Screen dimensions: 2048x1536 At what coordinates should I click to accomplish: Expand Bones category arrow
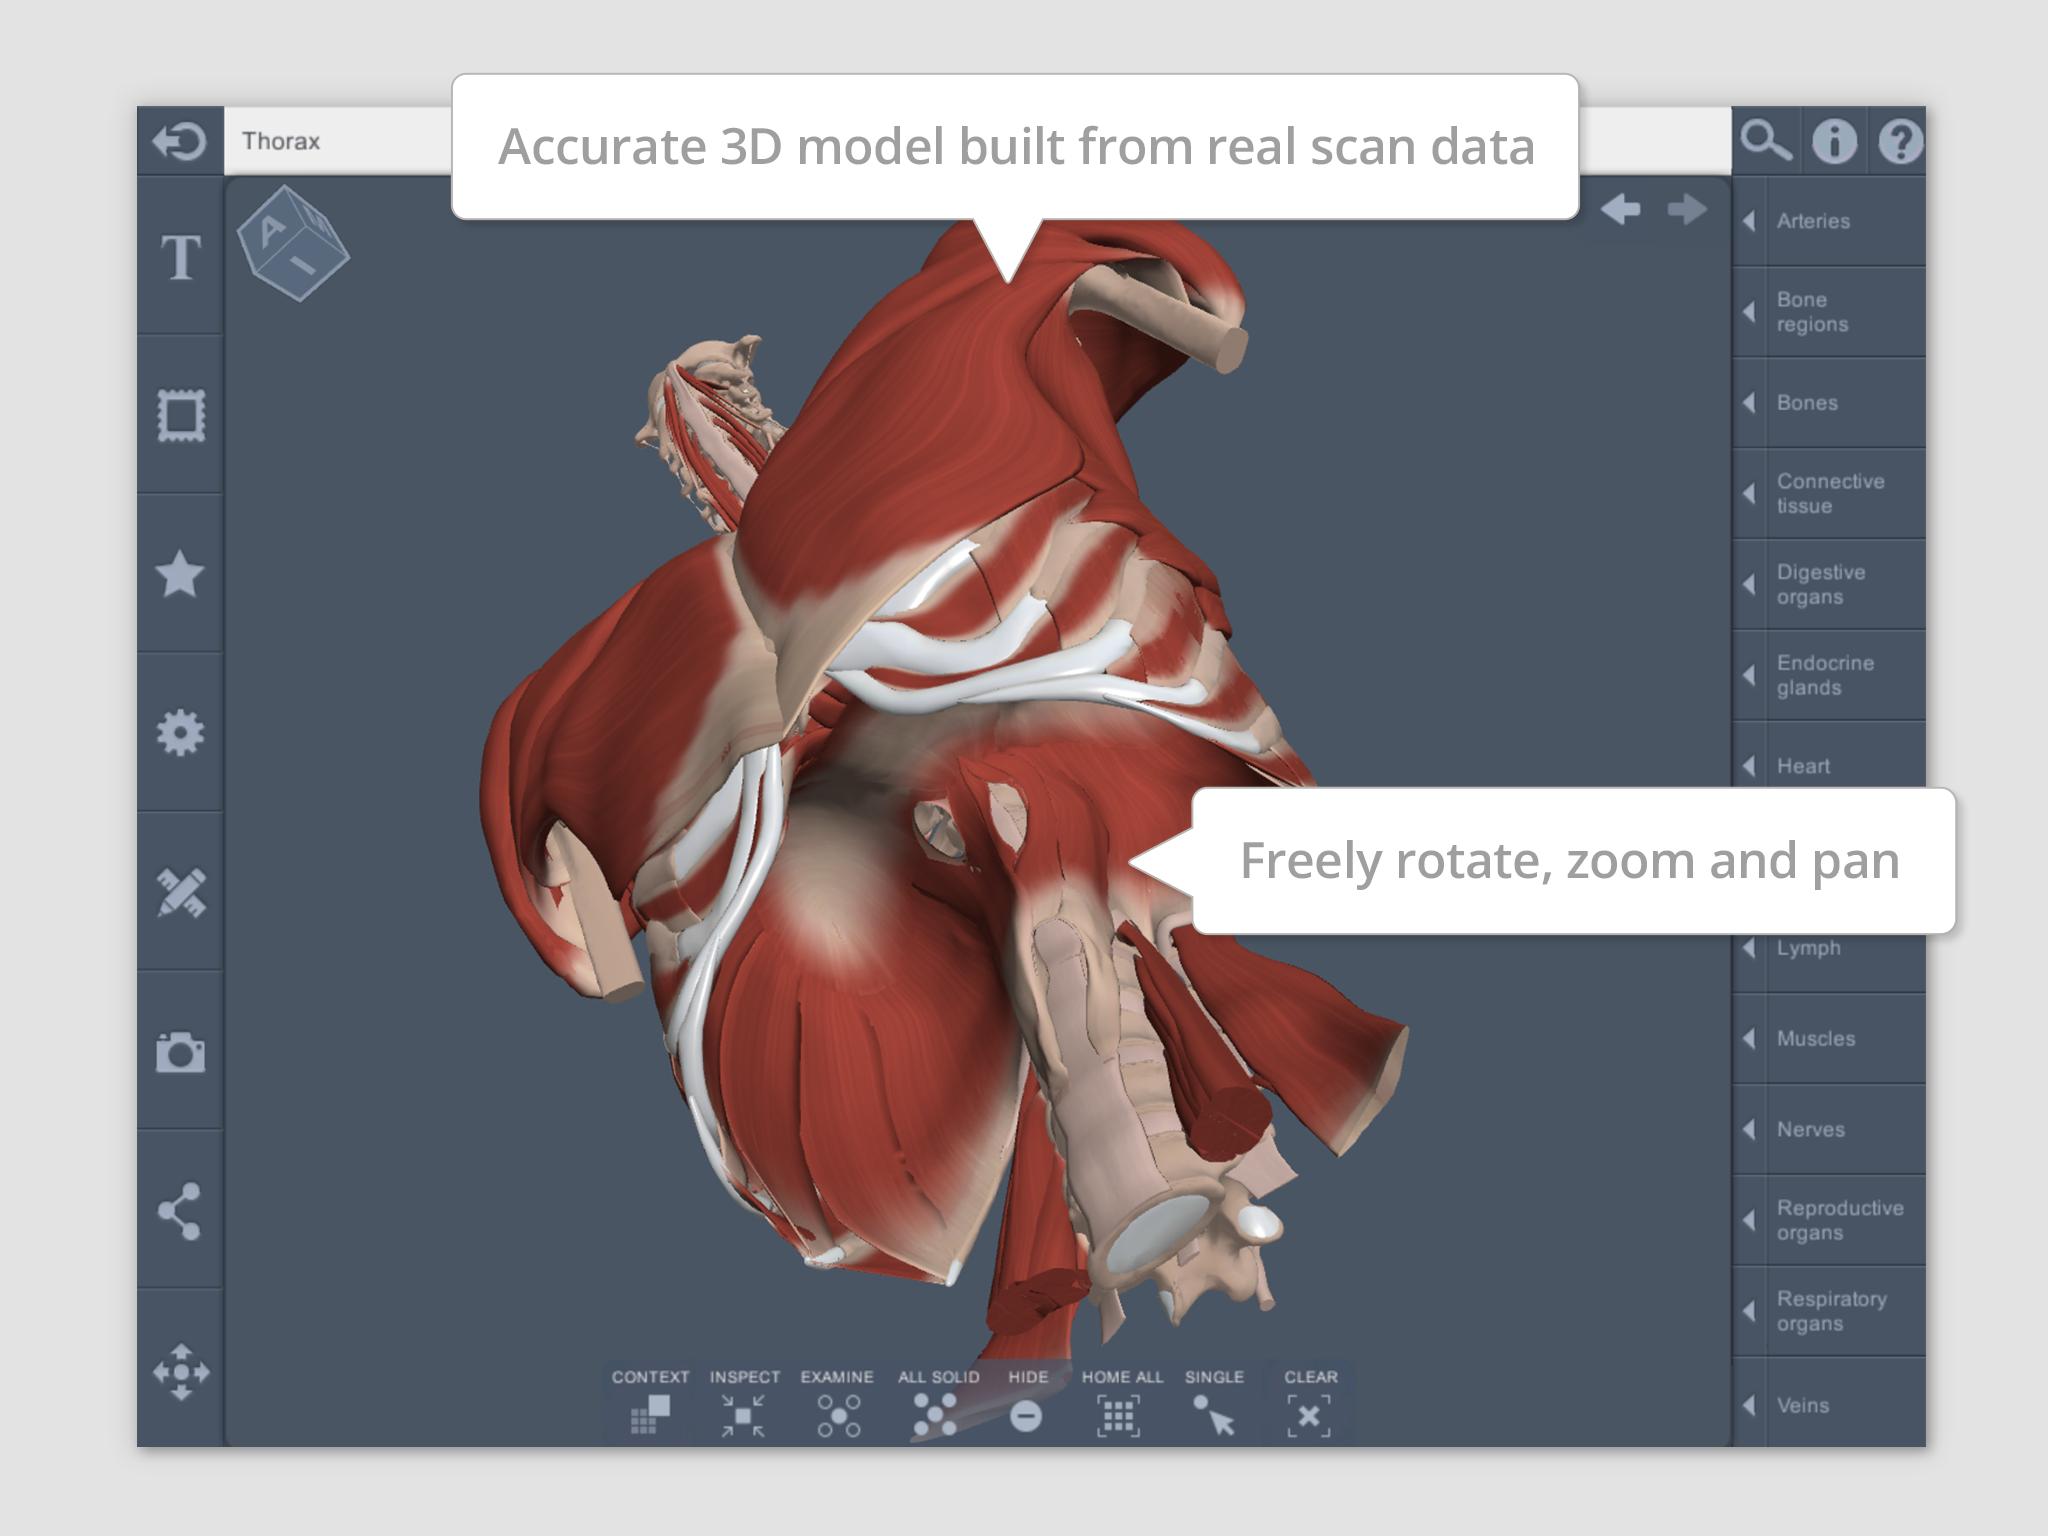[1749, 403]
